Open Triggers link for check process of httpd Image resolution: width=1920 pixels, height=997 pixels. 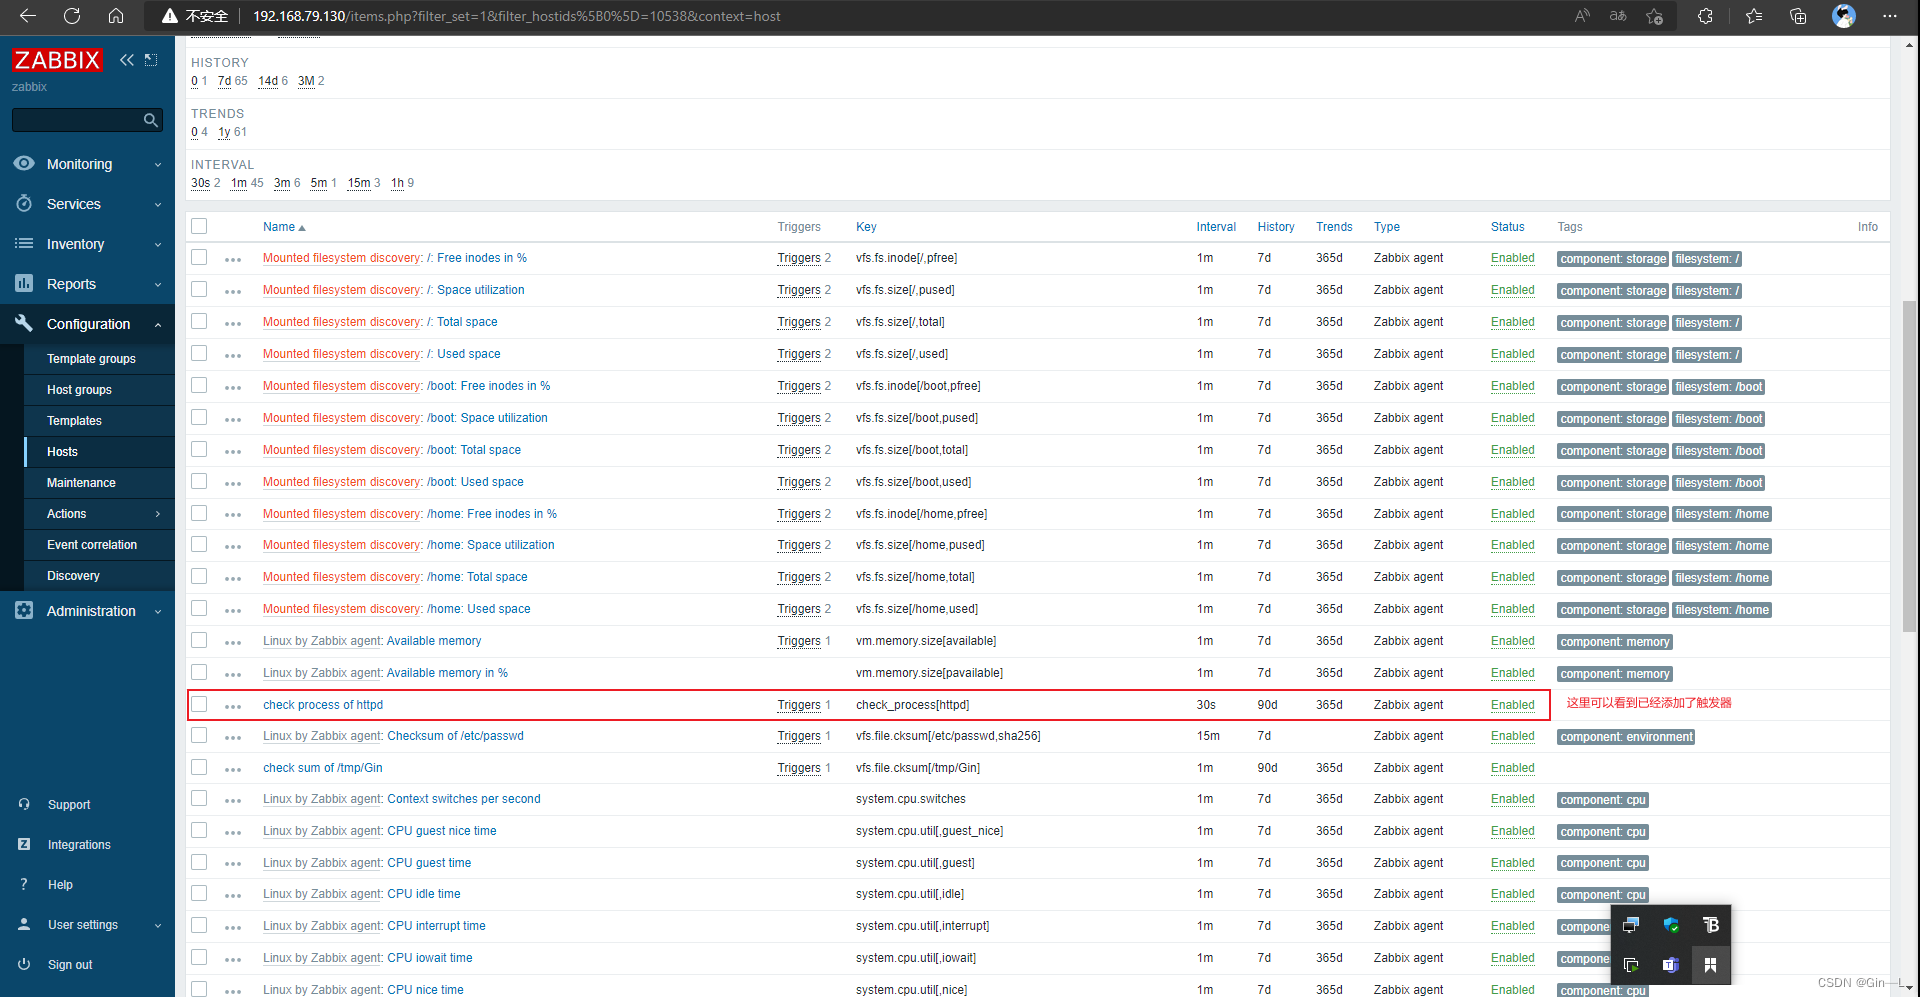pyautogui.click(x=799, y=705)
